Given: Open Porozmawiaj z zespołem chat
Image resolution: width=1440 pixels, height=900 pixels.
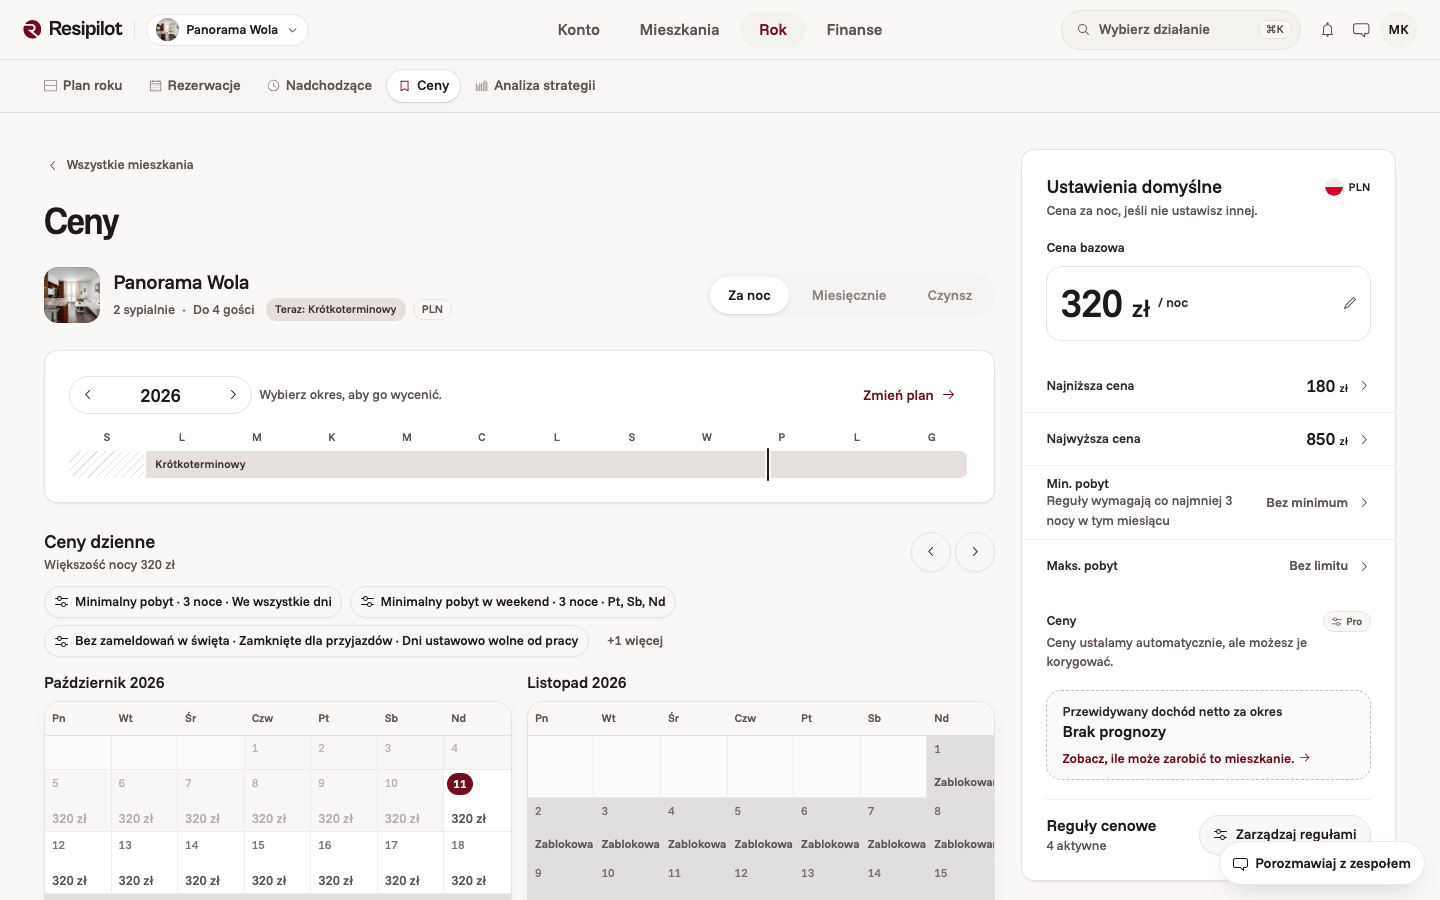Looking at the screenshot, I should tap(1322, 864).
